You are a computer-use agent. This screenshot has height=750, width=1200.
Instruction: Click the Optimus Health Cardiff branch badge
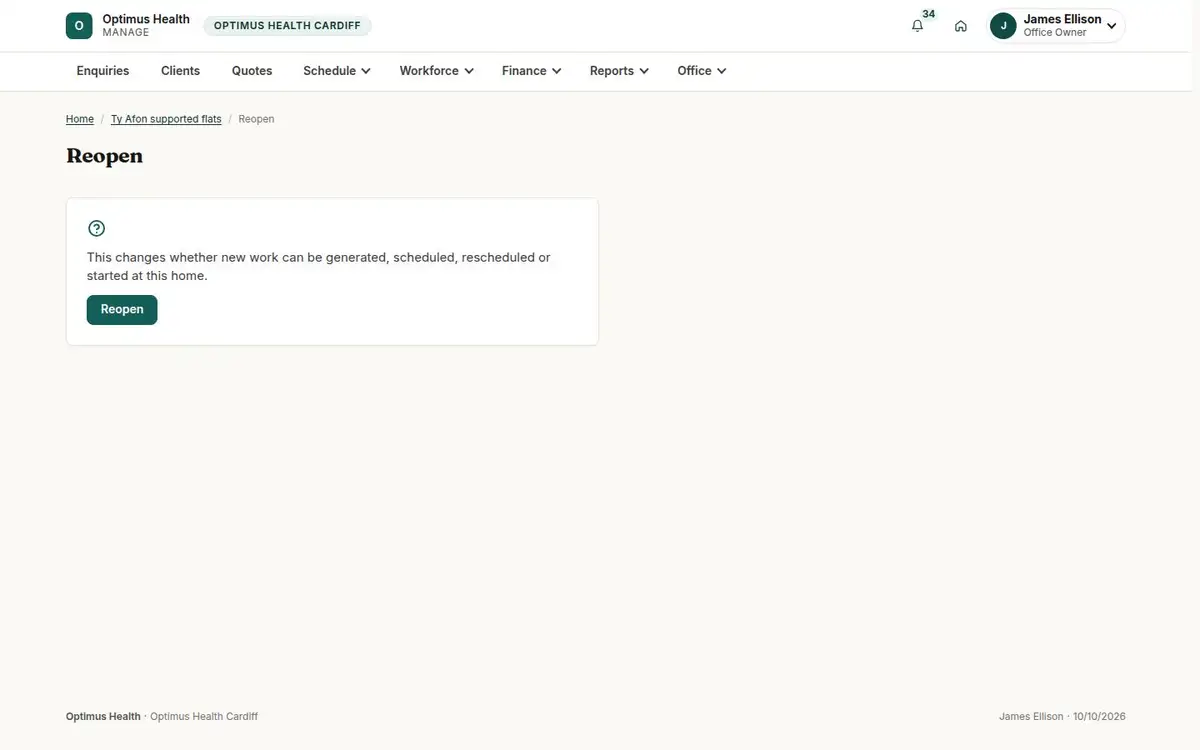(287, 26)
